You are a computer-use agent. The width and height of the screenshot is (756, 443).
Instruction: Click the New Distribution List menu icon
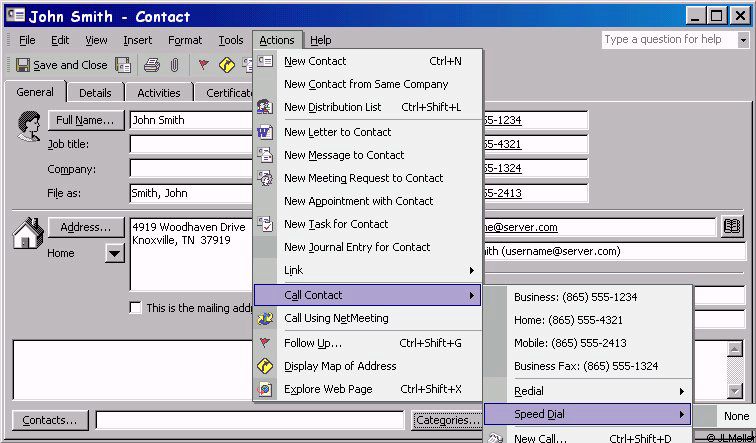pyautogui.click(x=265, y=107)
